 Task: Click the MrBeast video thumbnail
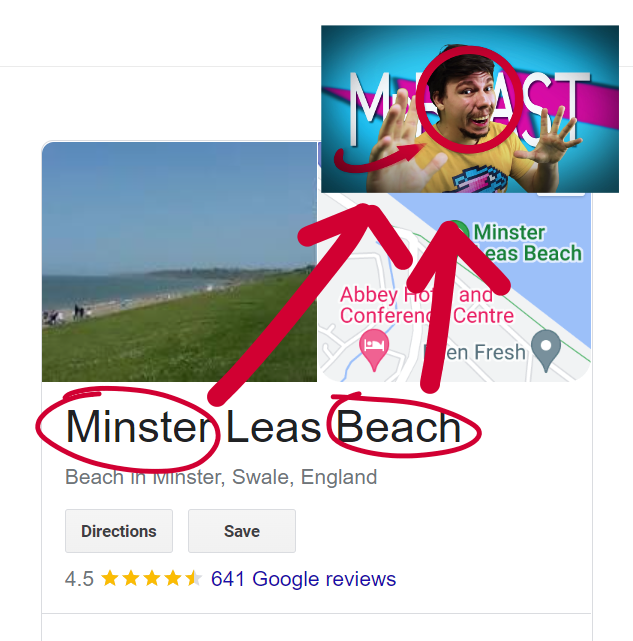point(470,108)
